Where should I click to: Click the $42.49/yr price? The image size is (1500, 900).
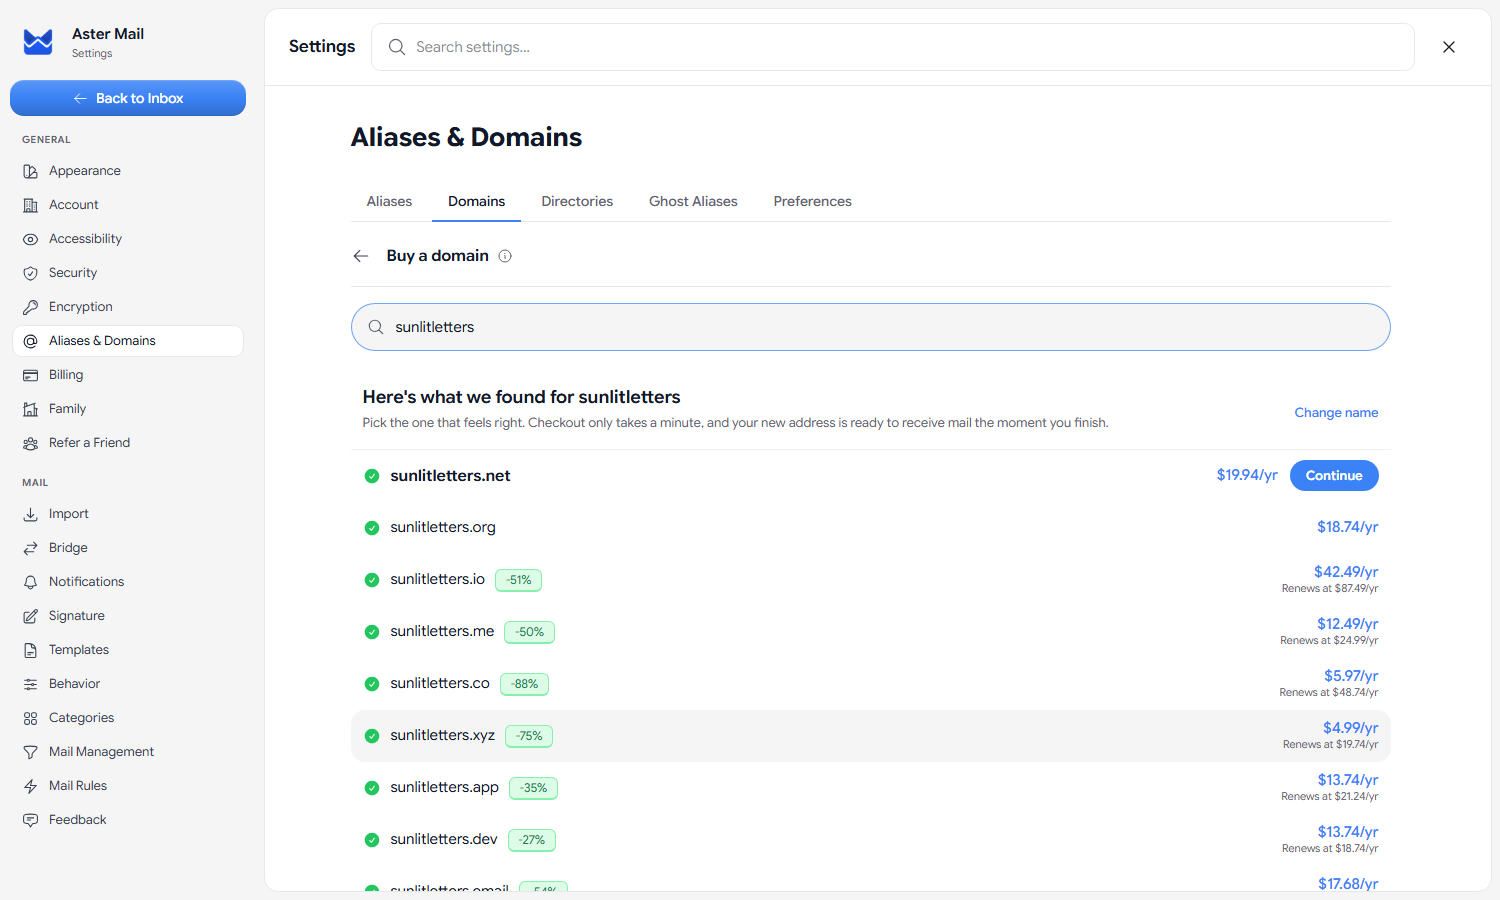point(1346,572)
